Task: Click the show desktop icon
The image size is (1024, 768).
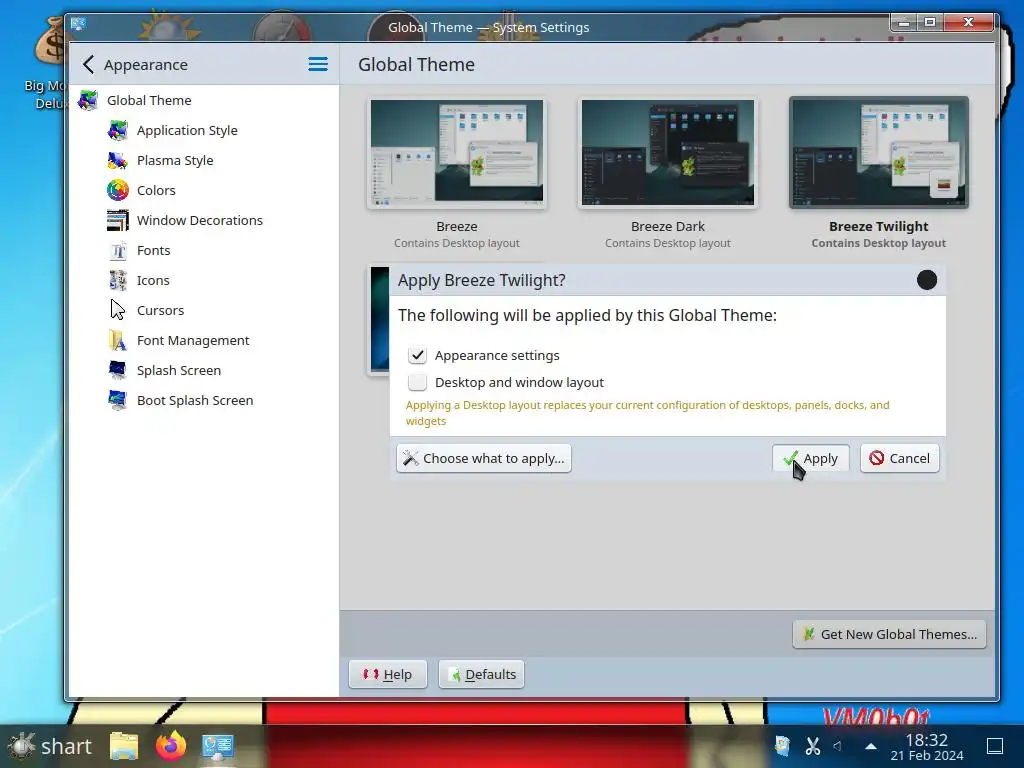Action: (x=995, y=746)
